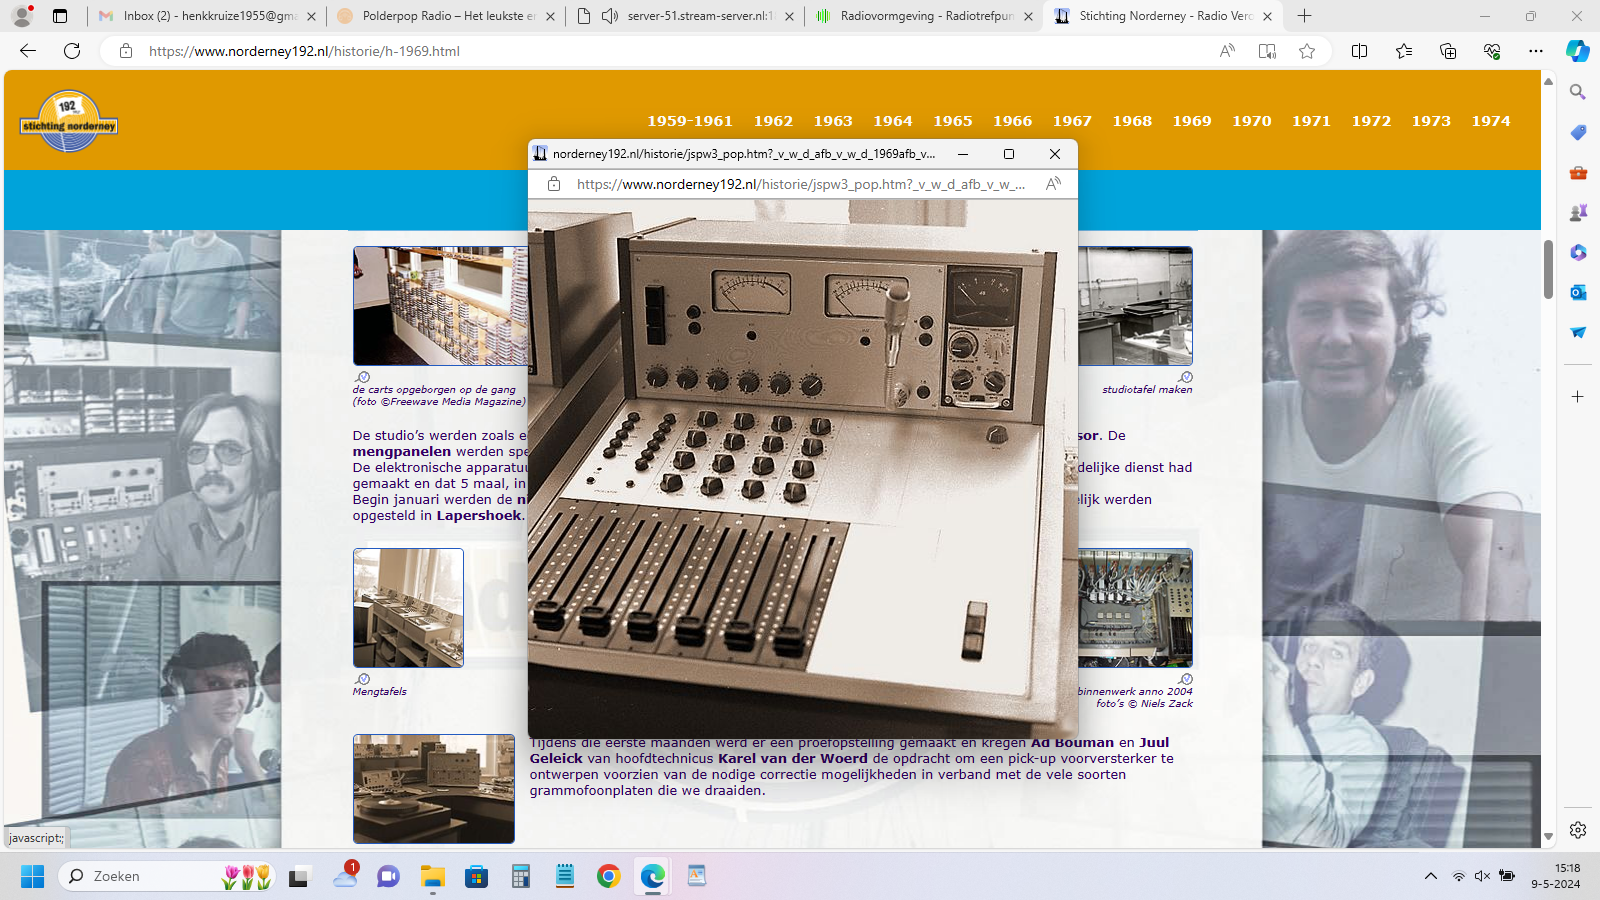Click the Outlook icon in Edge sidebar
The width and height of the screenshot is (1600, 900).
1578,292
